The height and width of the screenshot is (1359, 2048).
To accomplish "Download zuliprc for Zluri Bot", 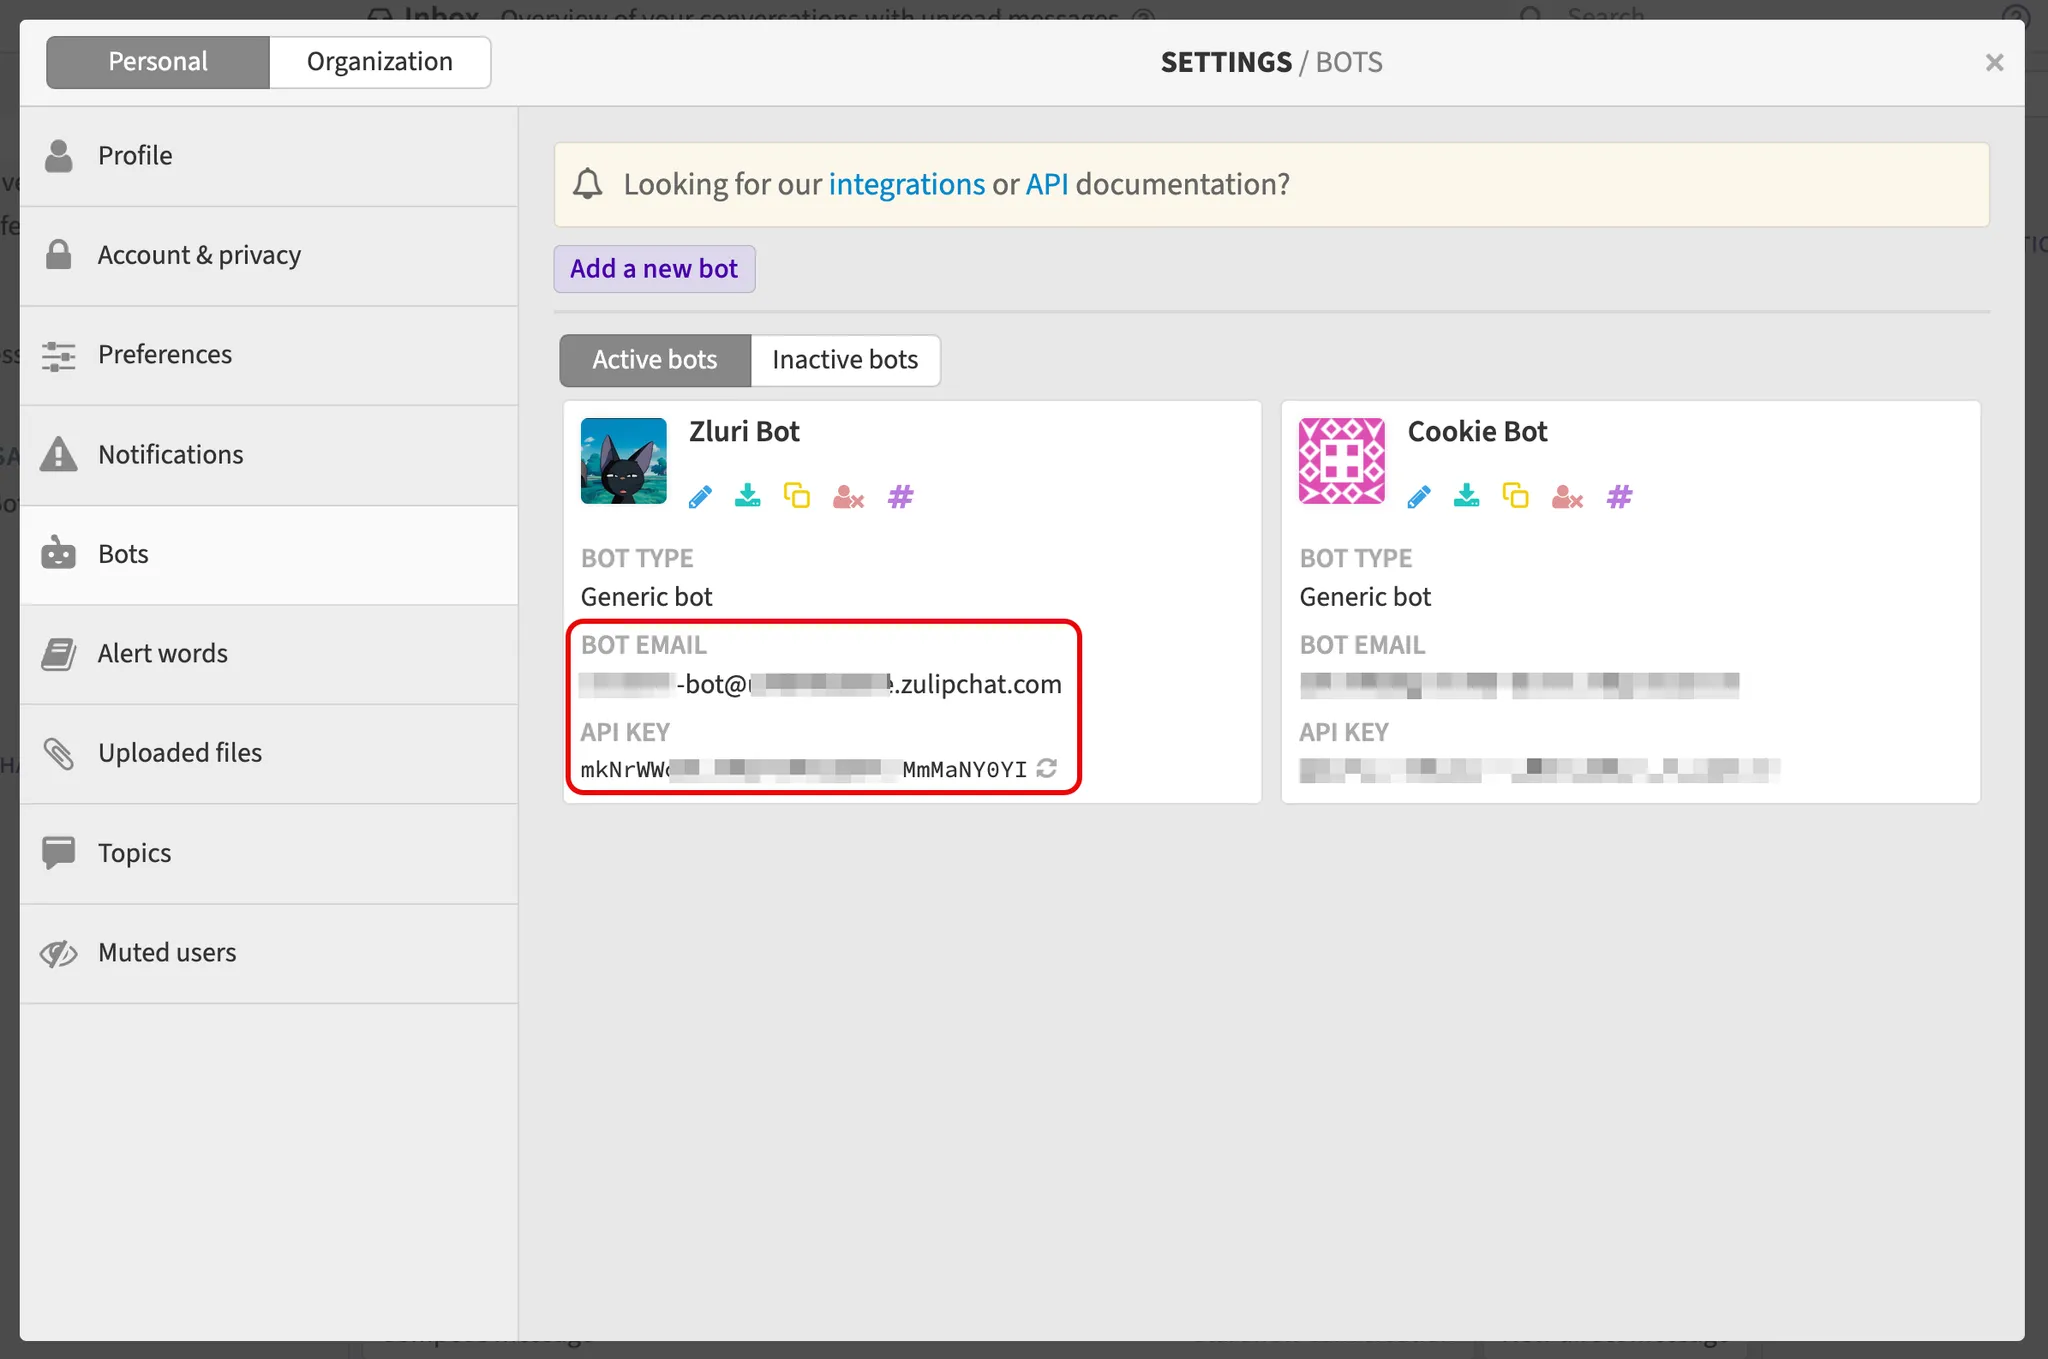I will (748, 496).
